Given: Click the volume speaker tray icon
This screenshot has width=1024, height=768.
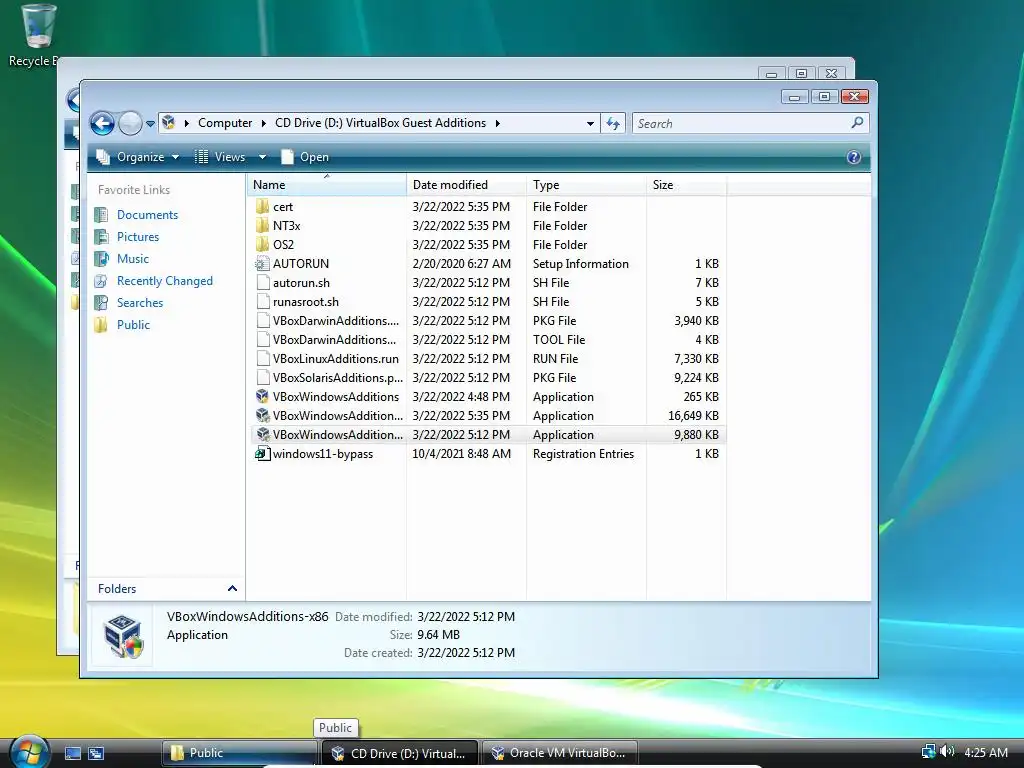Looking at the screenshot, I should click(x=947, y=752).
